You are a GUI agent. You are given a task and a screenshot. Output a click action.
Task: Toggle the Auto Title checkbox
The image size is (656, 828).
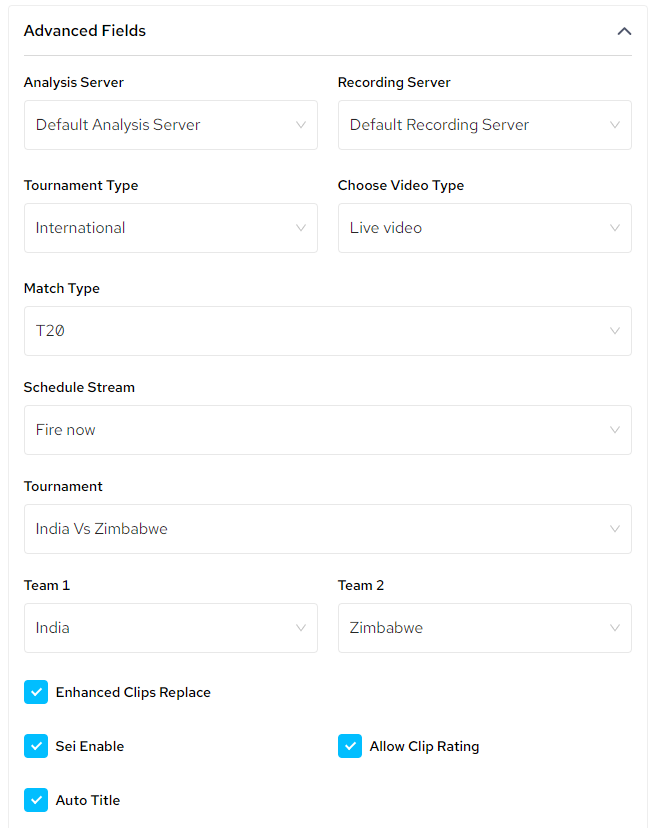tap(36, 800)
